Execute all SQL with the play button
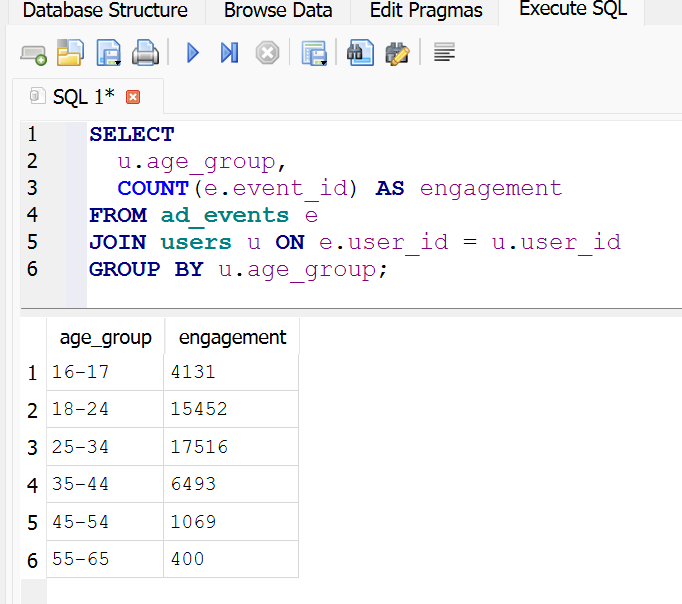Image resolution: width=682 pixels, height=604 pixels. 193,53
